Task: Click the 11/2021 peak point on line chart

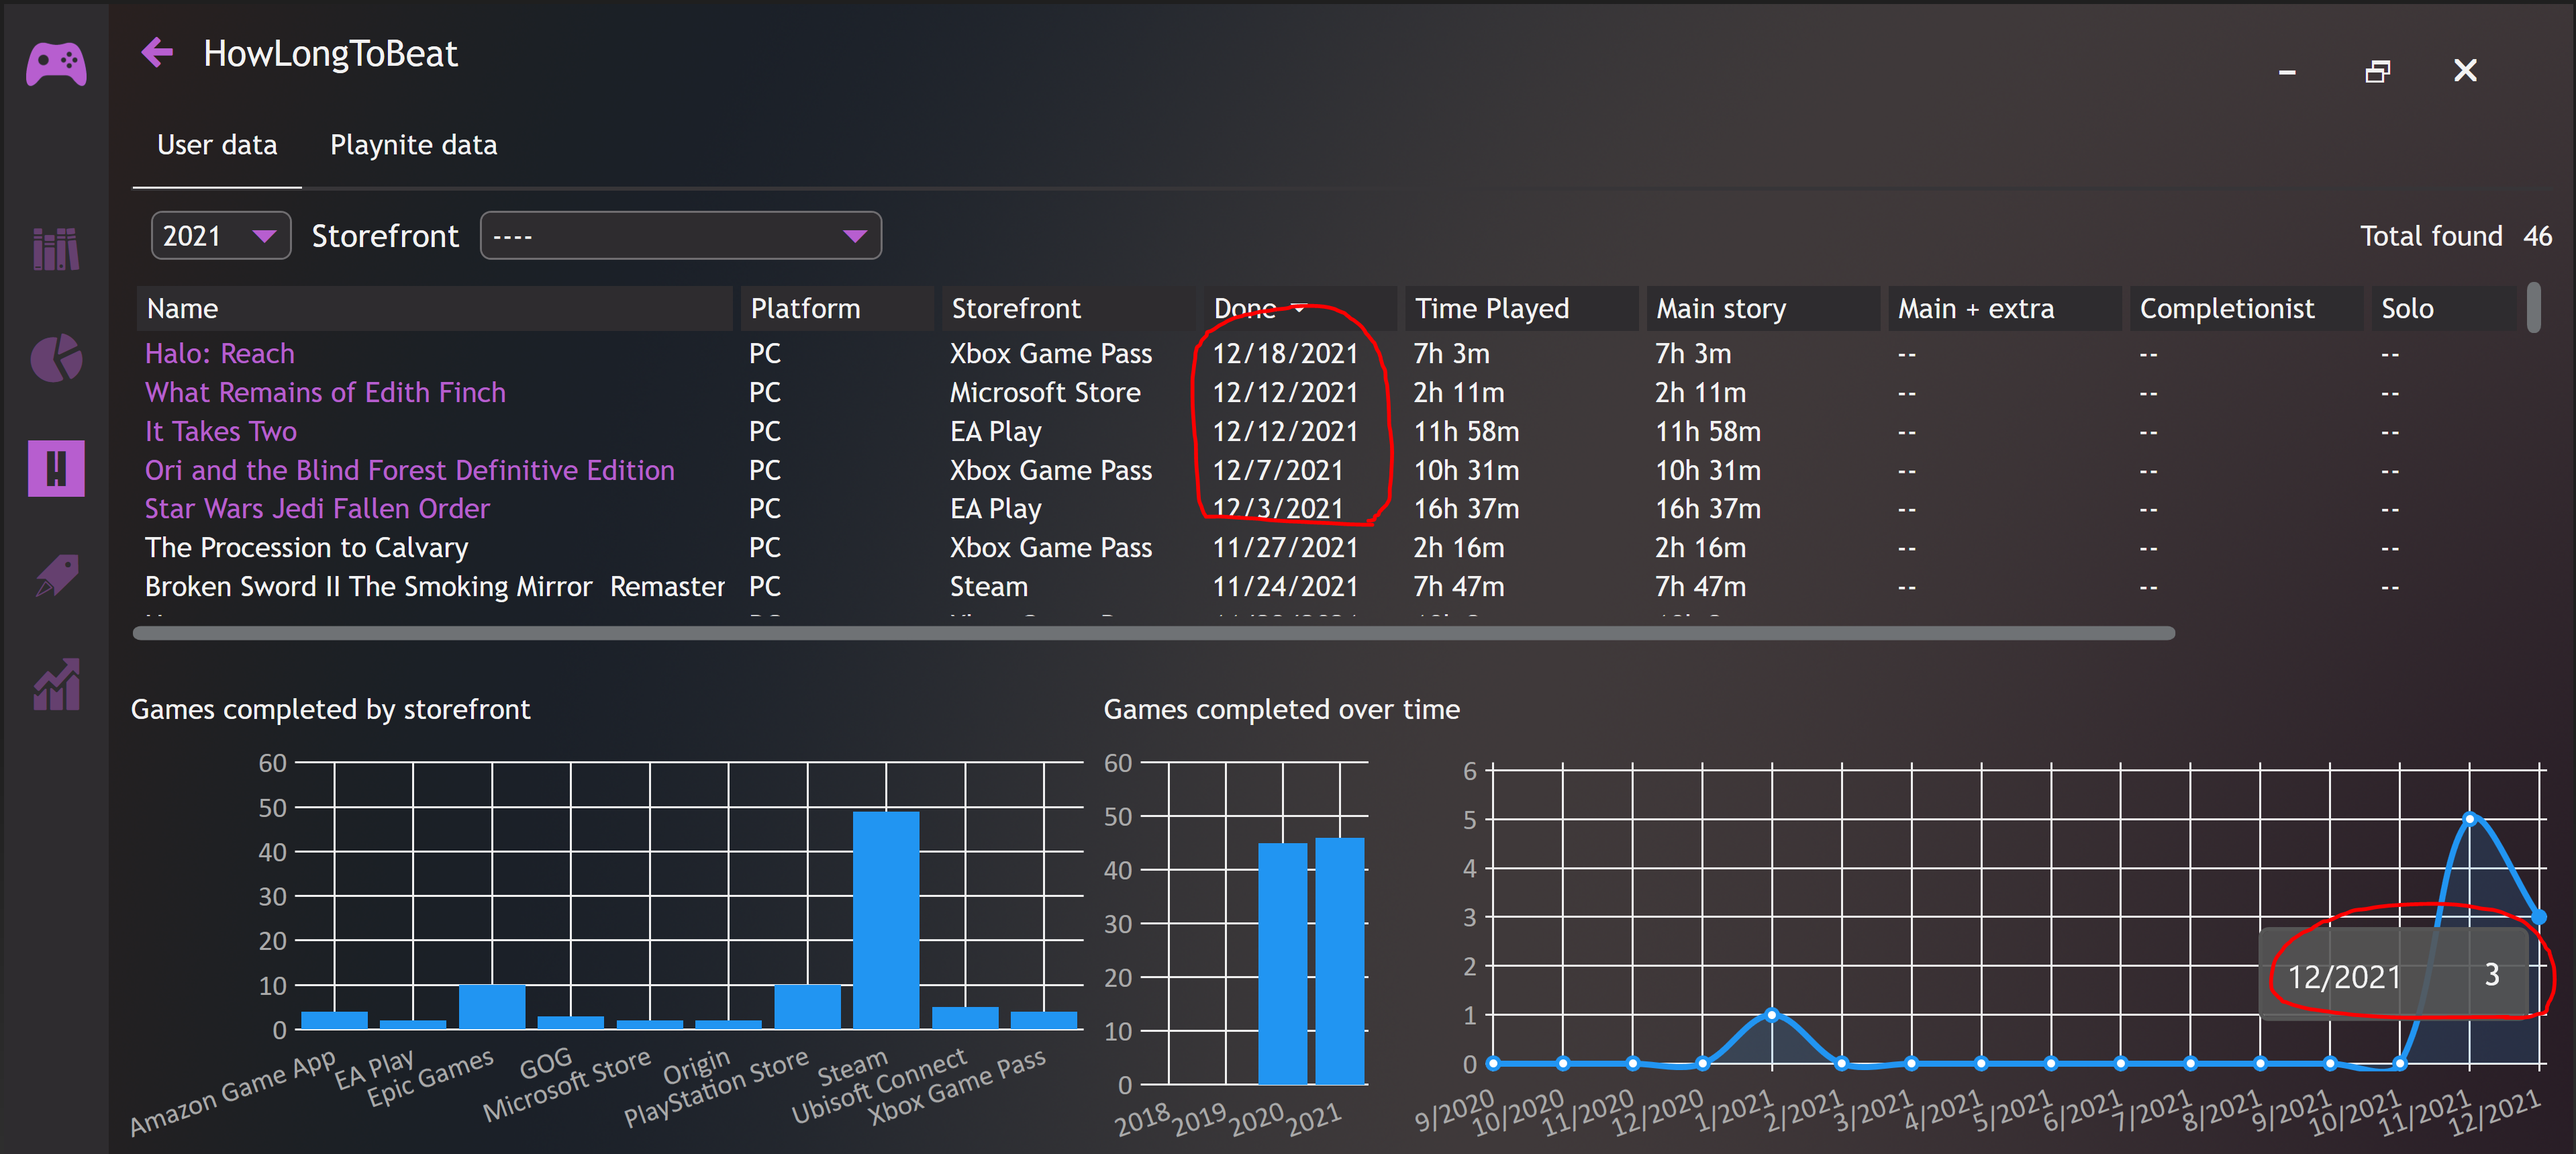Action: click(2469, 818)
